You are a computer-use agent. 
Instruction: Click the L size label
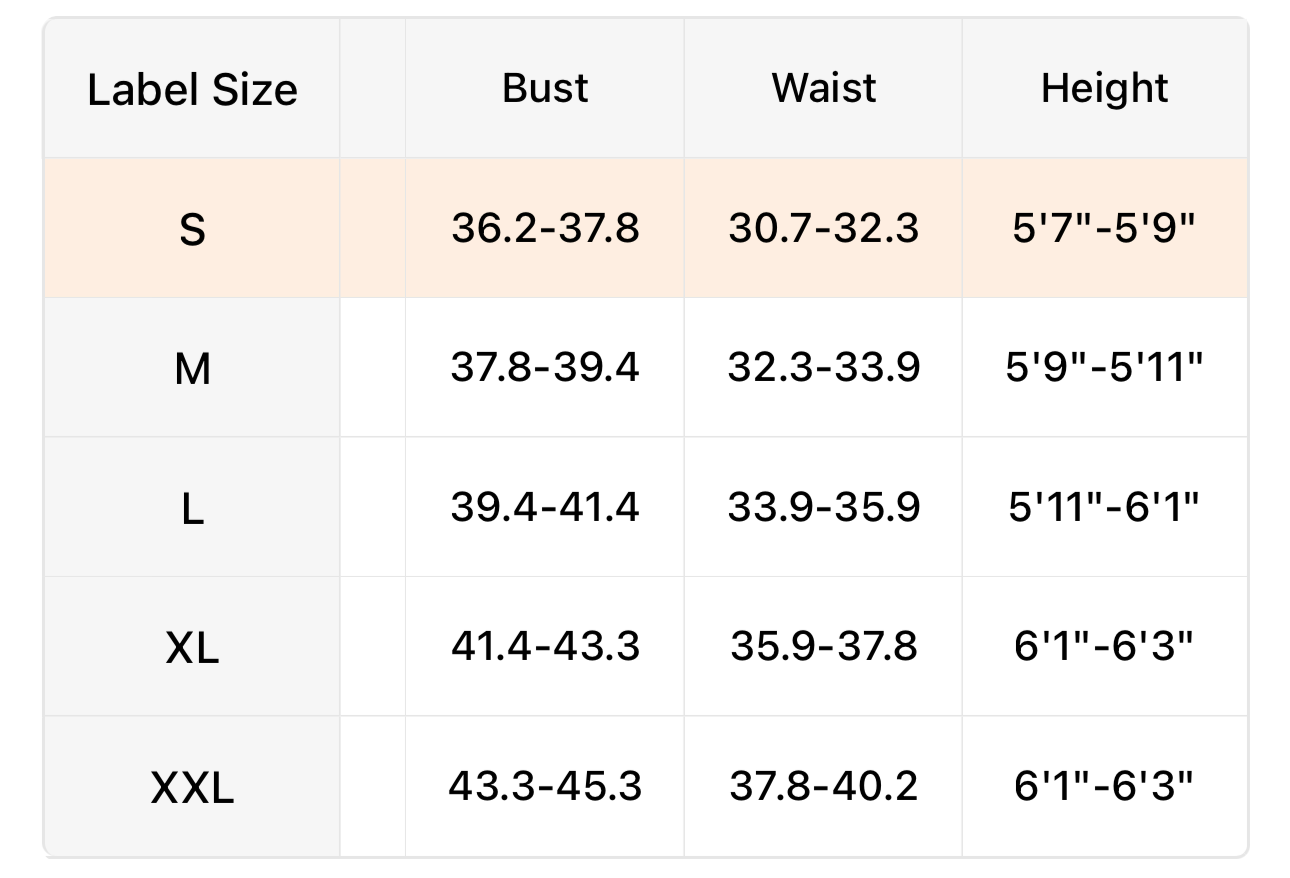click(x=192, y=508)
